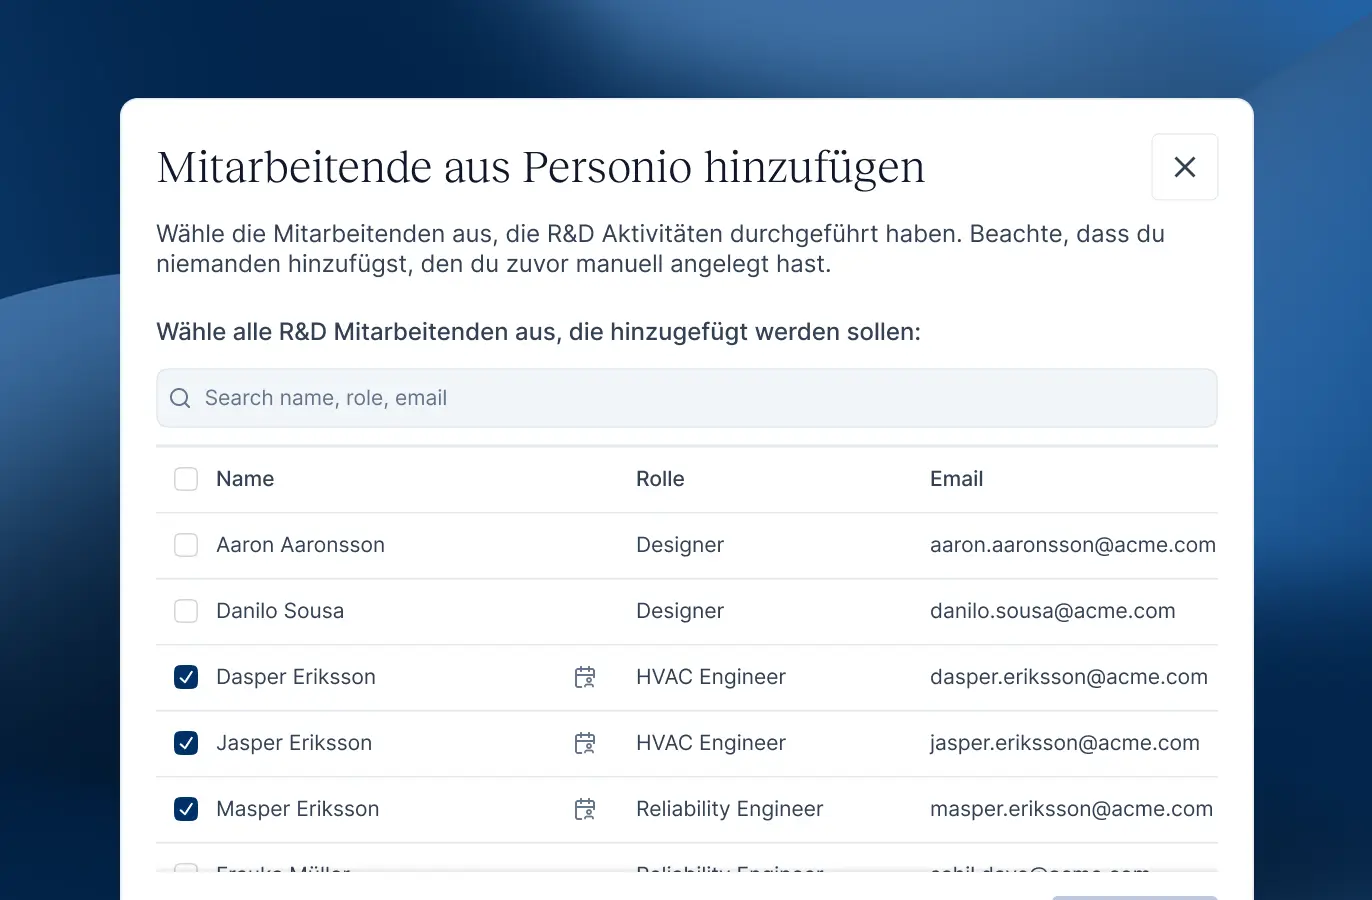This screenshot has height=900, width=1372.
Task: Check the box for Aaron Aaronsson
Action: click(x=186, y=545)
